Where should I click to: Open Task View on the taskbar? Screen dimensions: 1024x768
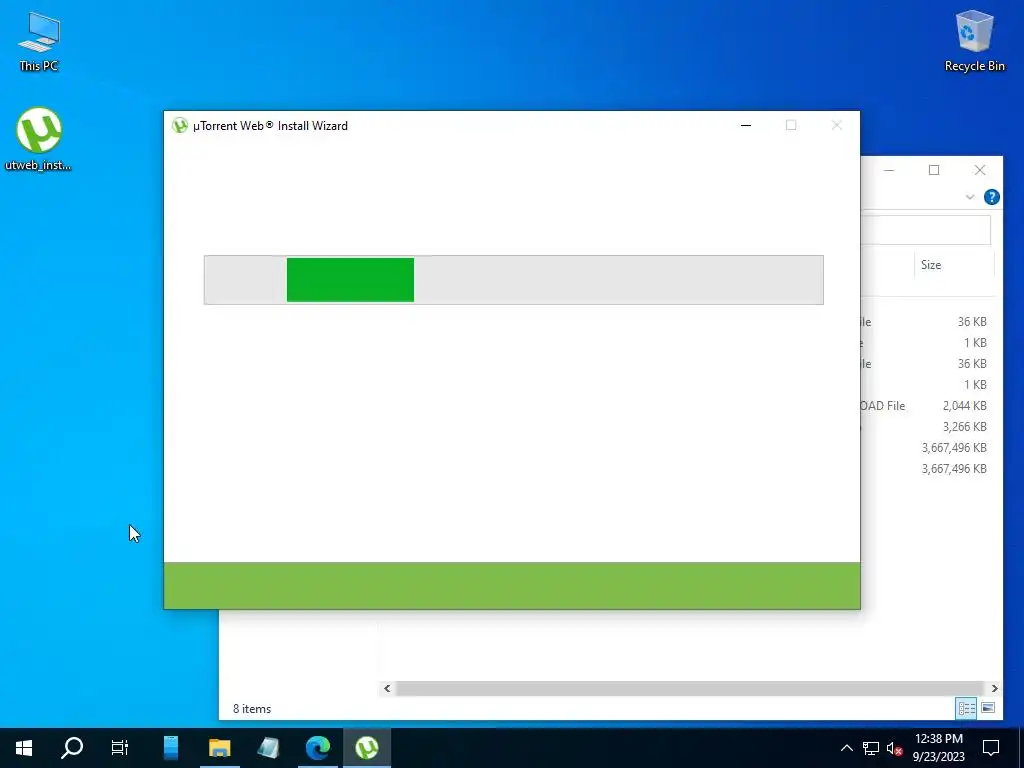coord(120,748)
